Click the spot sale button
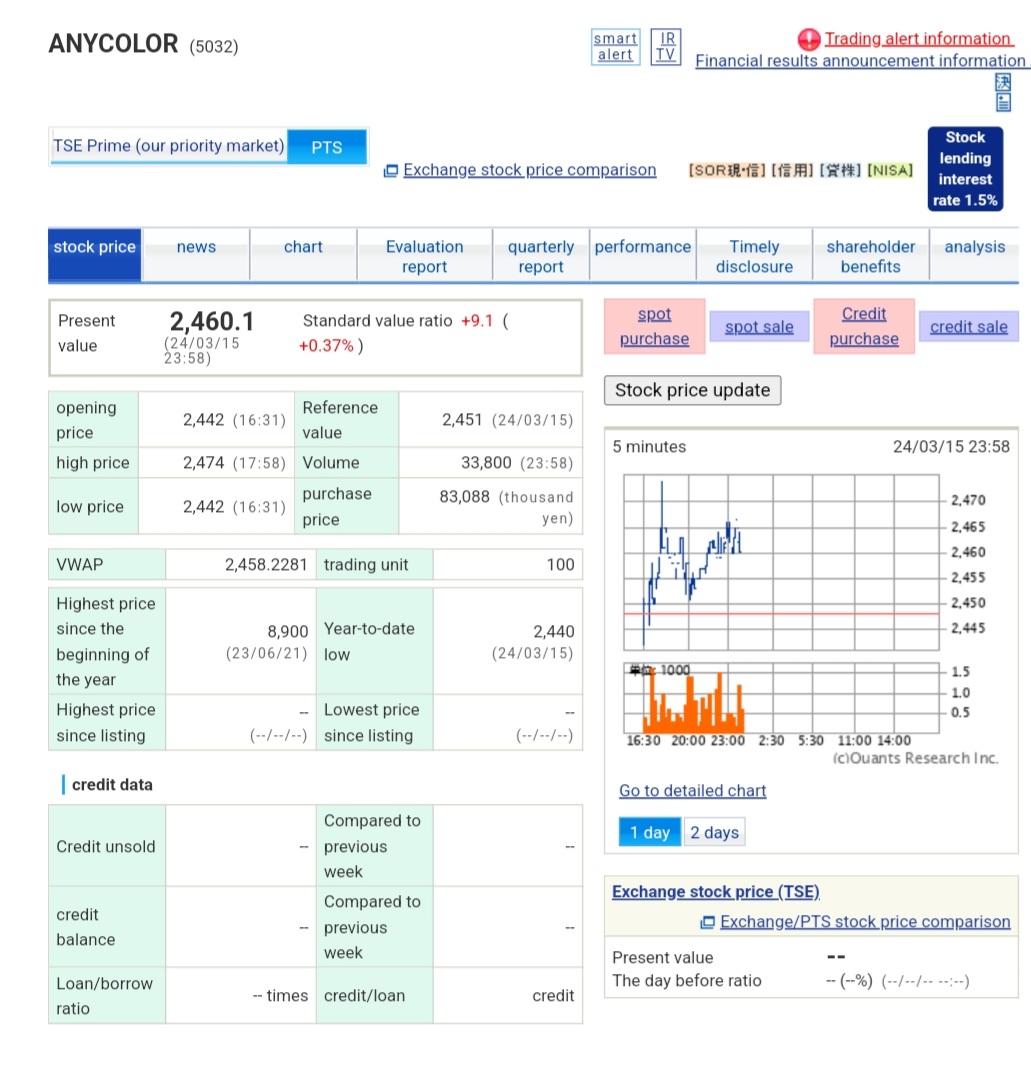Image resolution: width=1031 pixels, height=1077 pixels. 759,327
